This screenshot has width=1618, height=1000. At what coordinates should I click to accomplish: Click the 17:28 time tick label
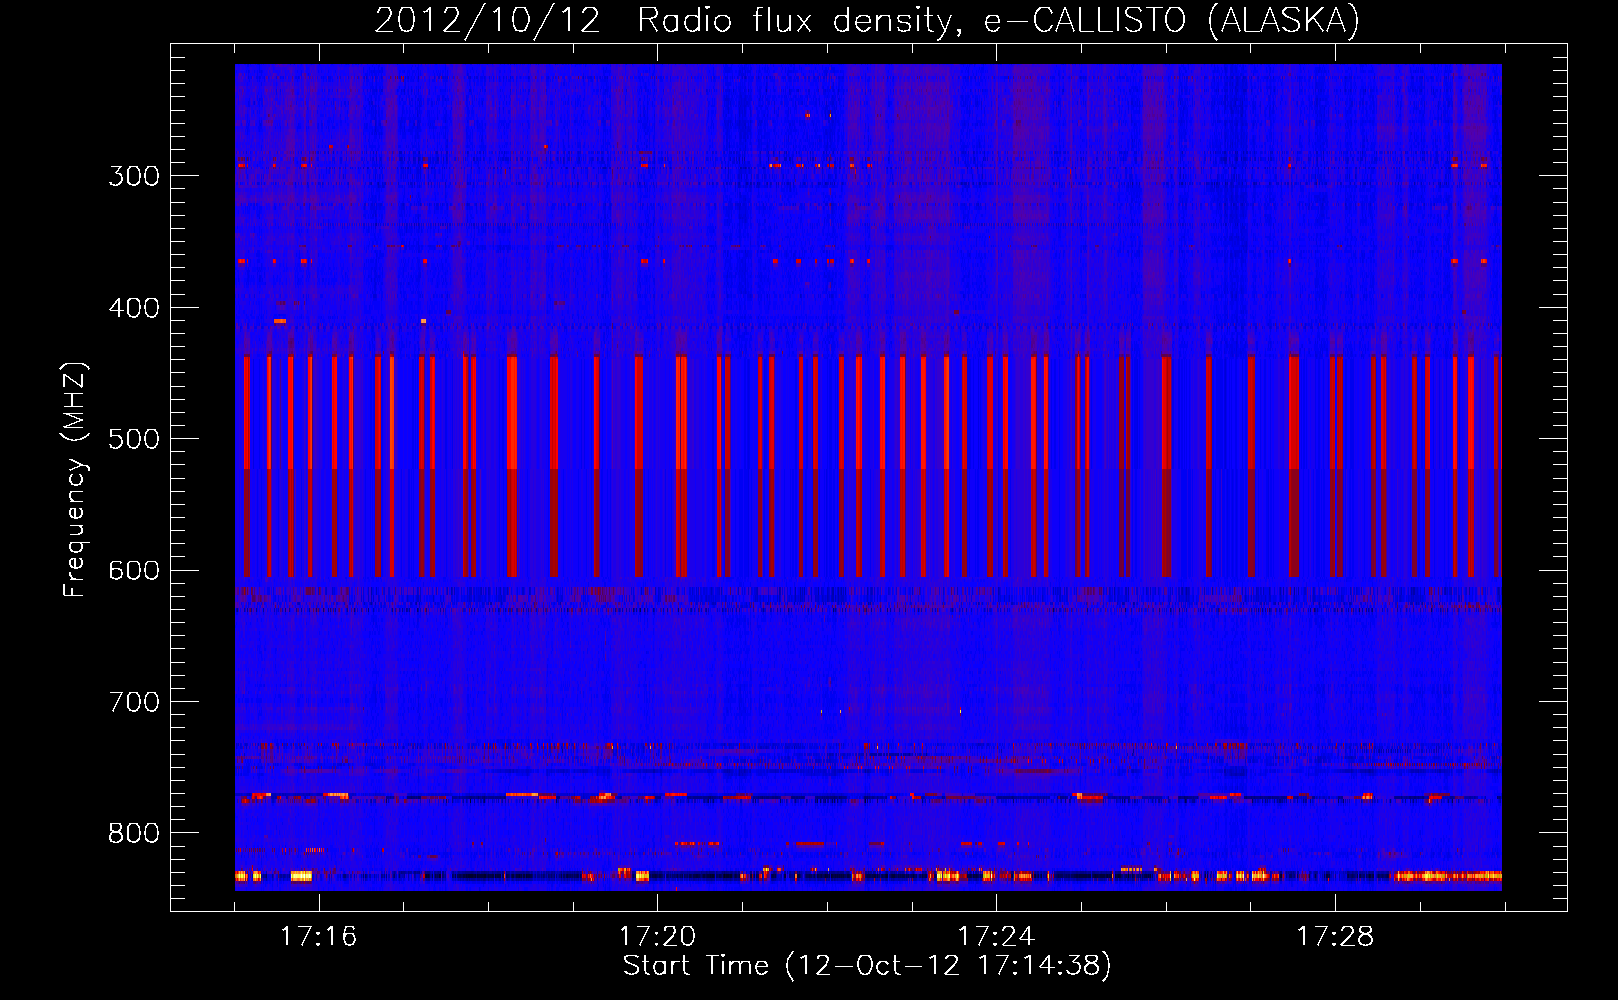coord(1335,937)
